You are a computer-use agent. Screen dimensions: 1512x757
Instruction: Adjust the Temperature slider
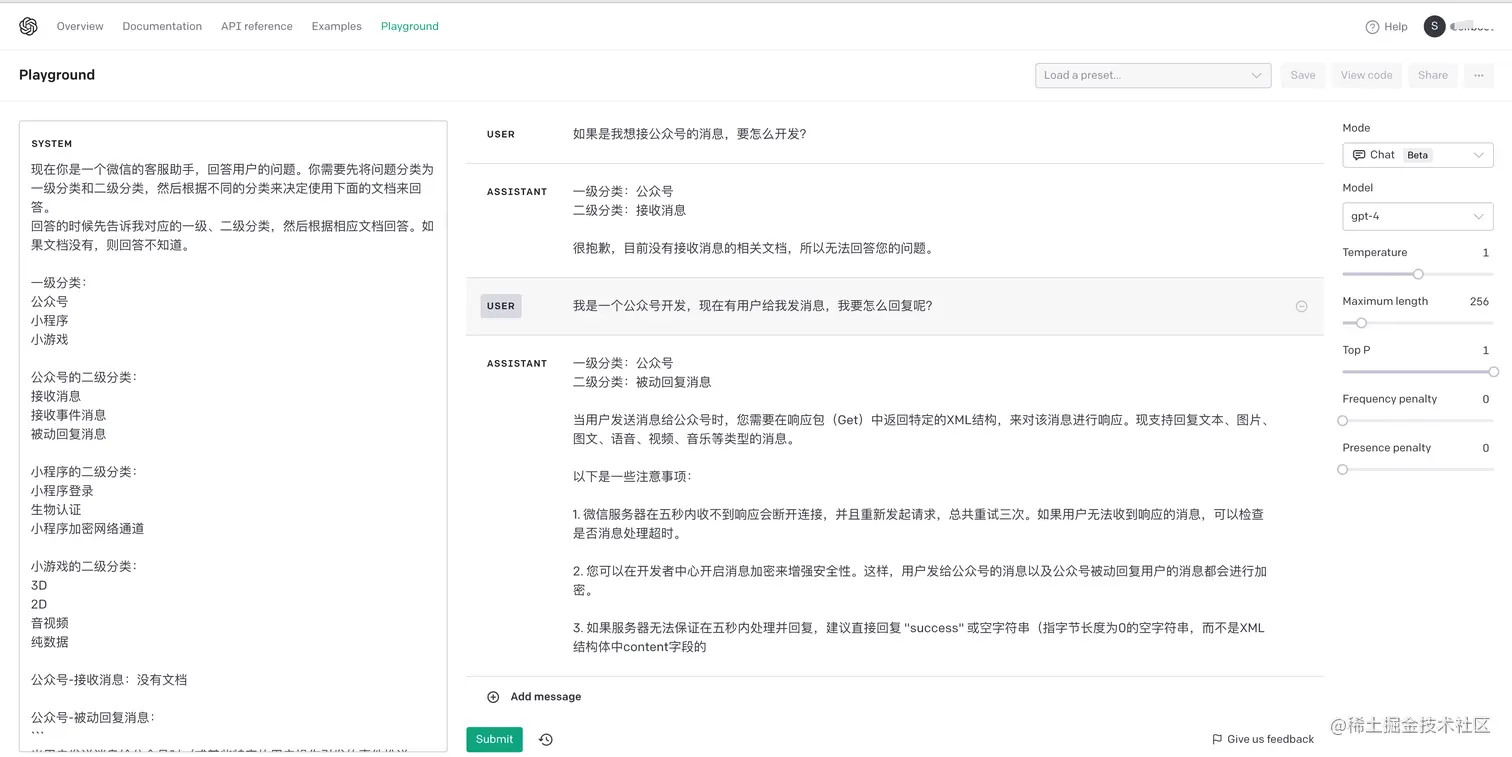coord(1417,272)
